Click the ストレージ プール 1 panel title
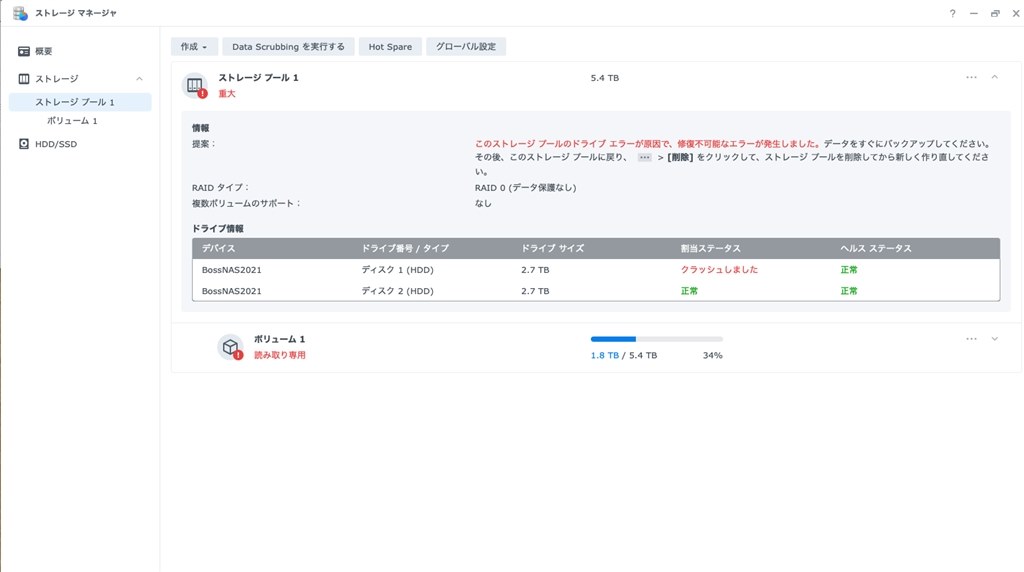This screenshot has width=1024, height=572. (x=258, y=78)
